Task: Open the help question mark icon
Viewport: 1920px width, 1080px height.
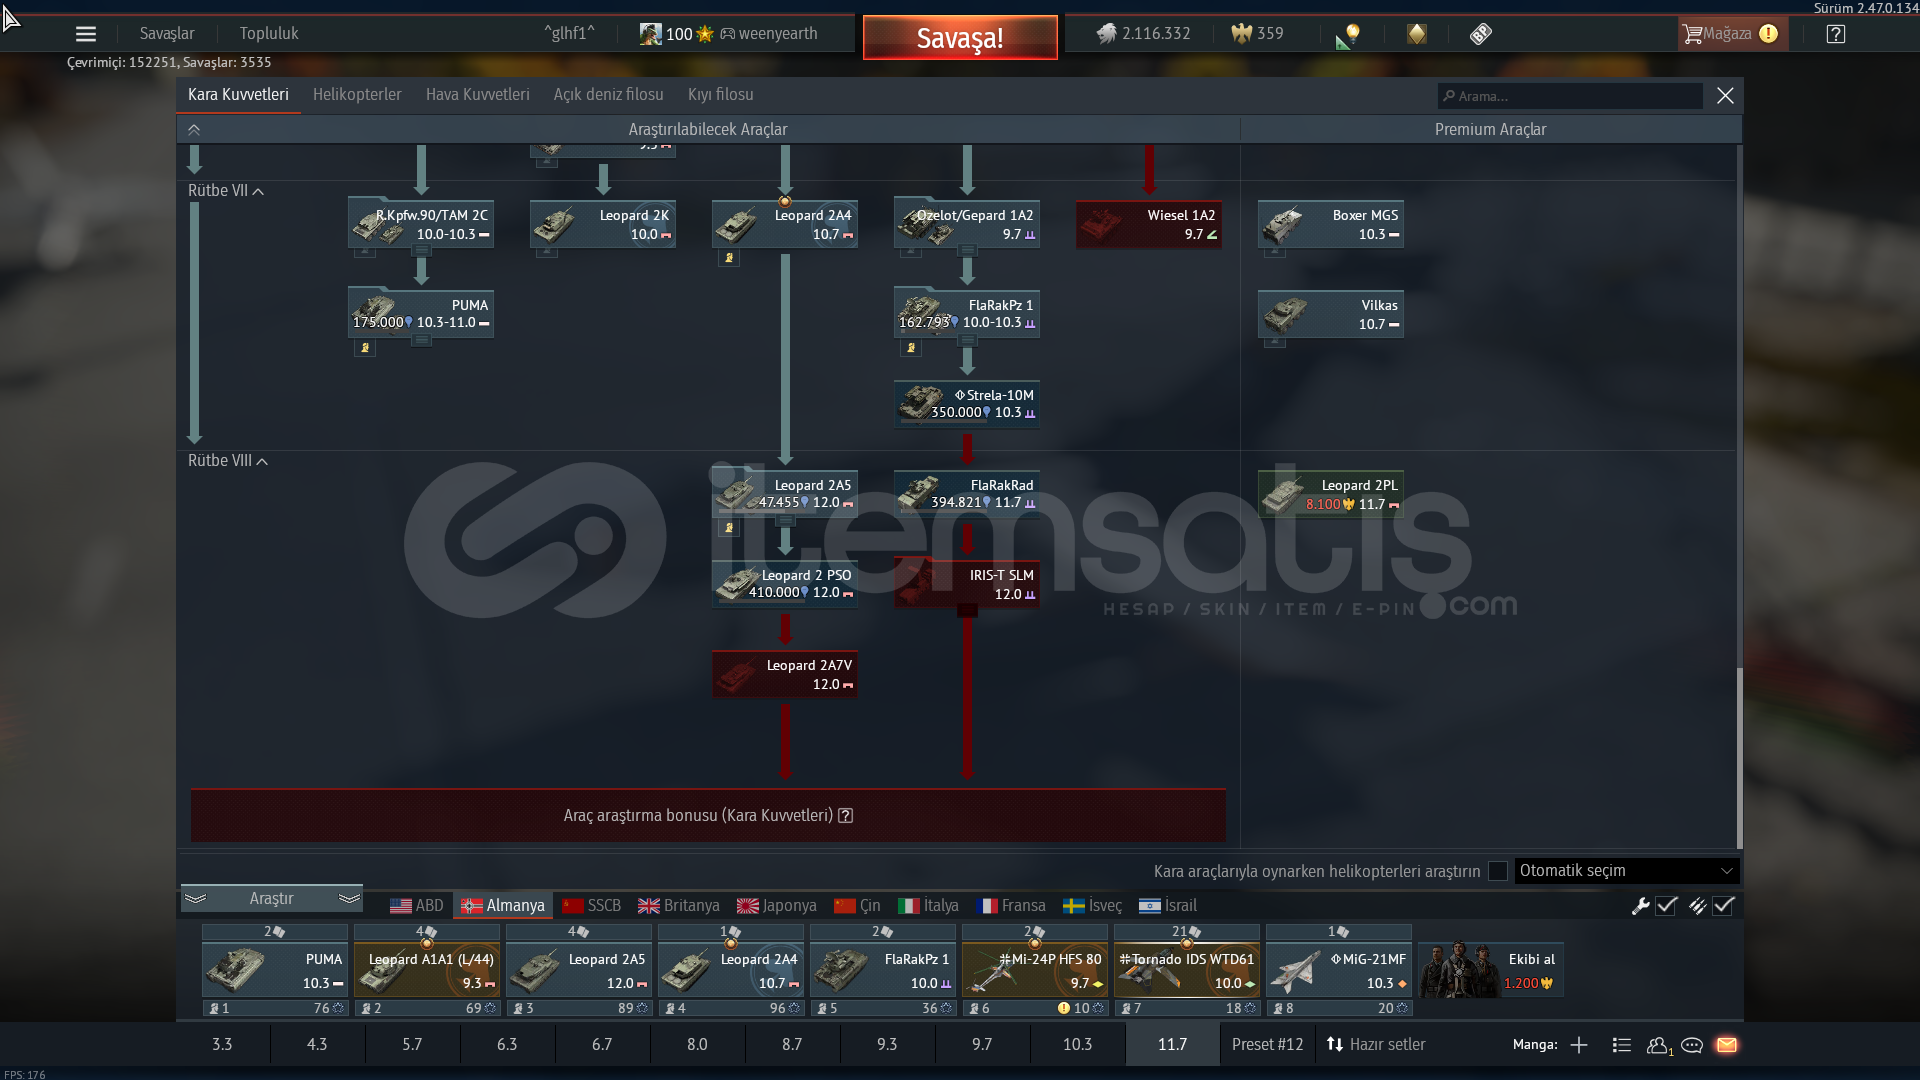Action: (1835, 34)
